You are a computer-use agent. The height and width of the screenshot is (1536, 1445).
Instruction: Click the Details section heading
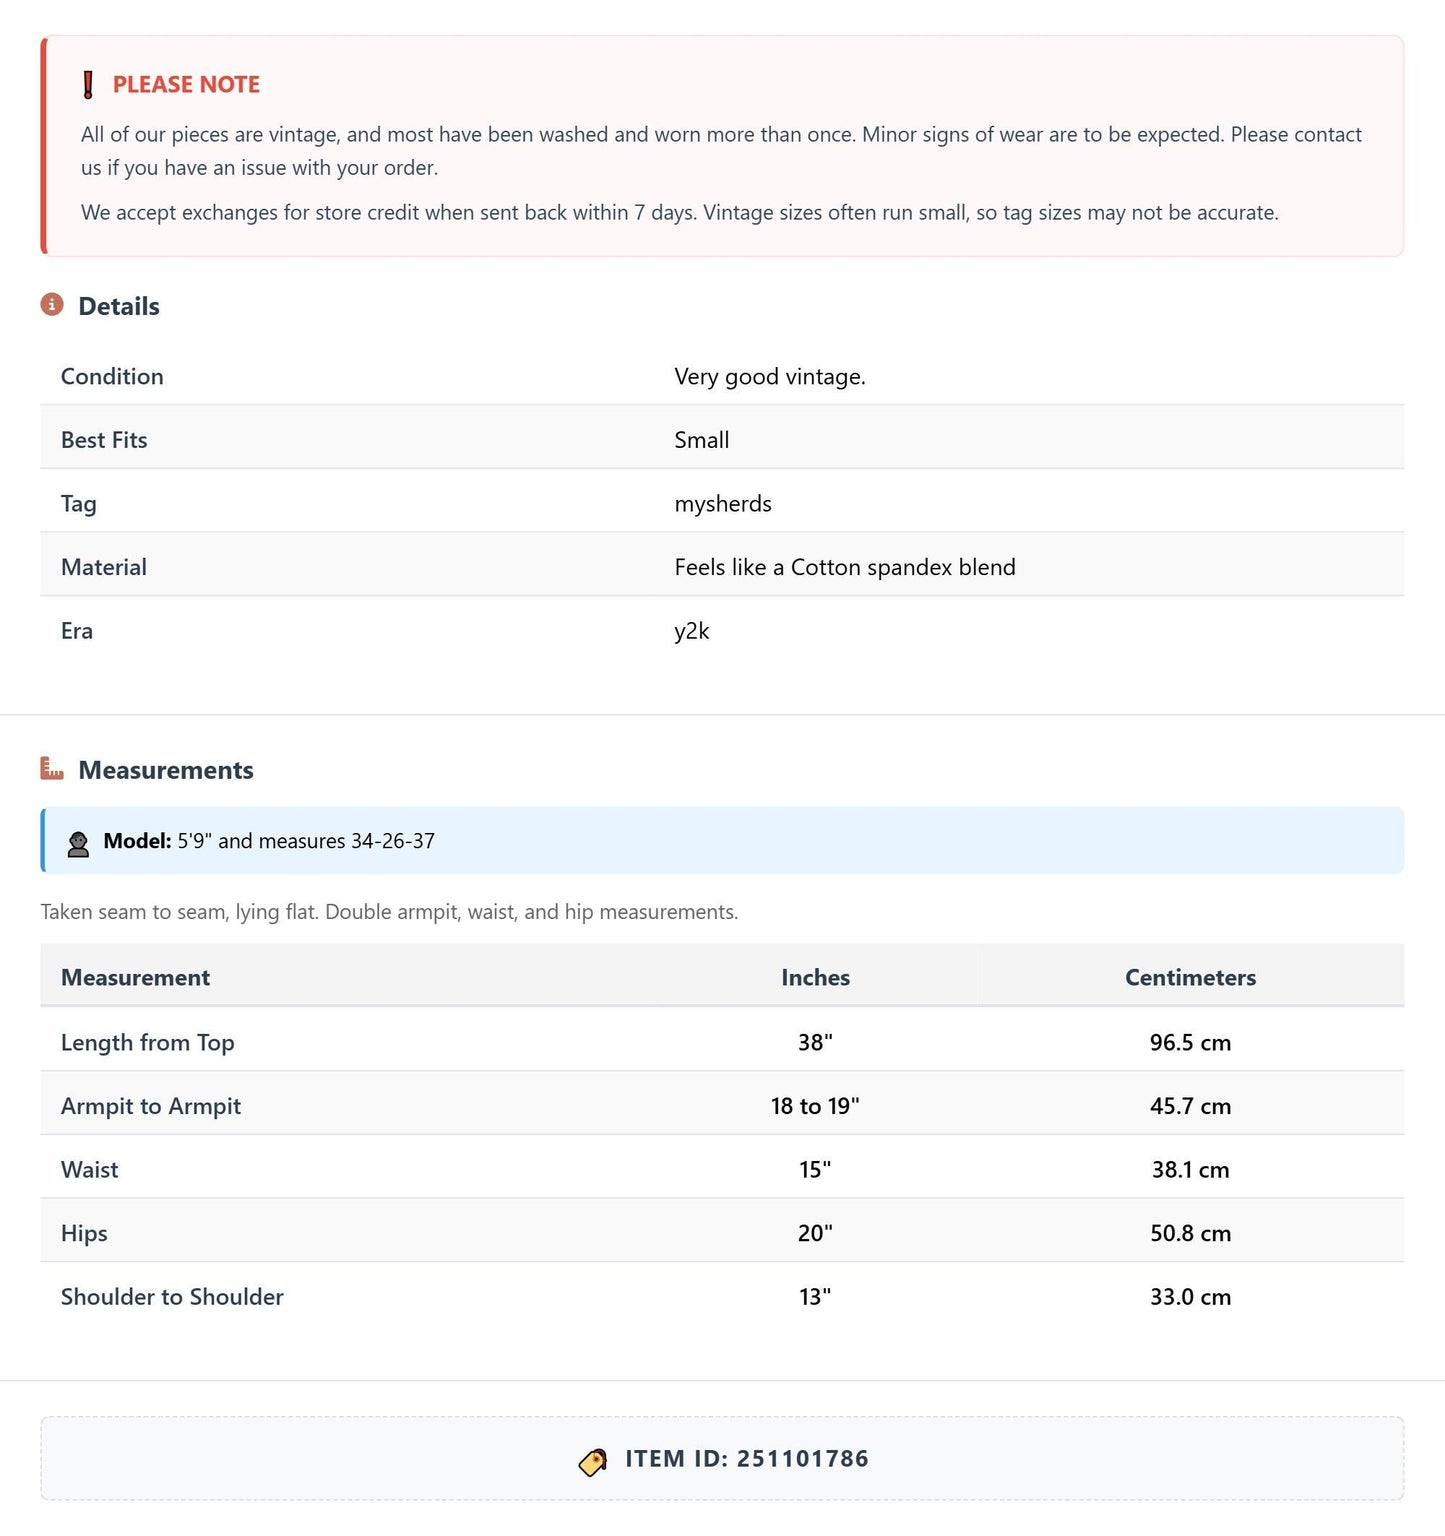click(119, 306)
